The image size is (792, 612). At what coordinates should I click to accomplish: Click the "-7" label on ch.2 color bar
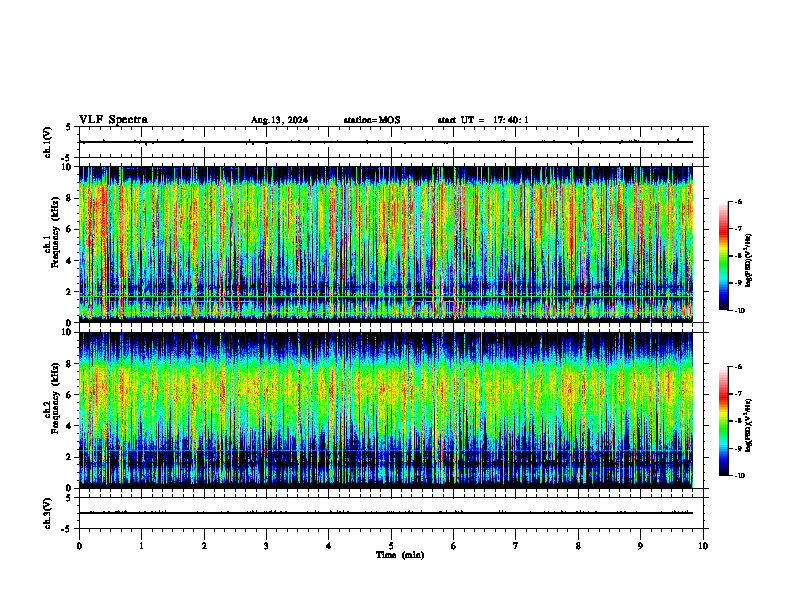738,394
